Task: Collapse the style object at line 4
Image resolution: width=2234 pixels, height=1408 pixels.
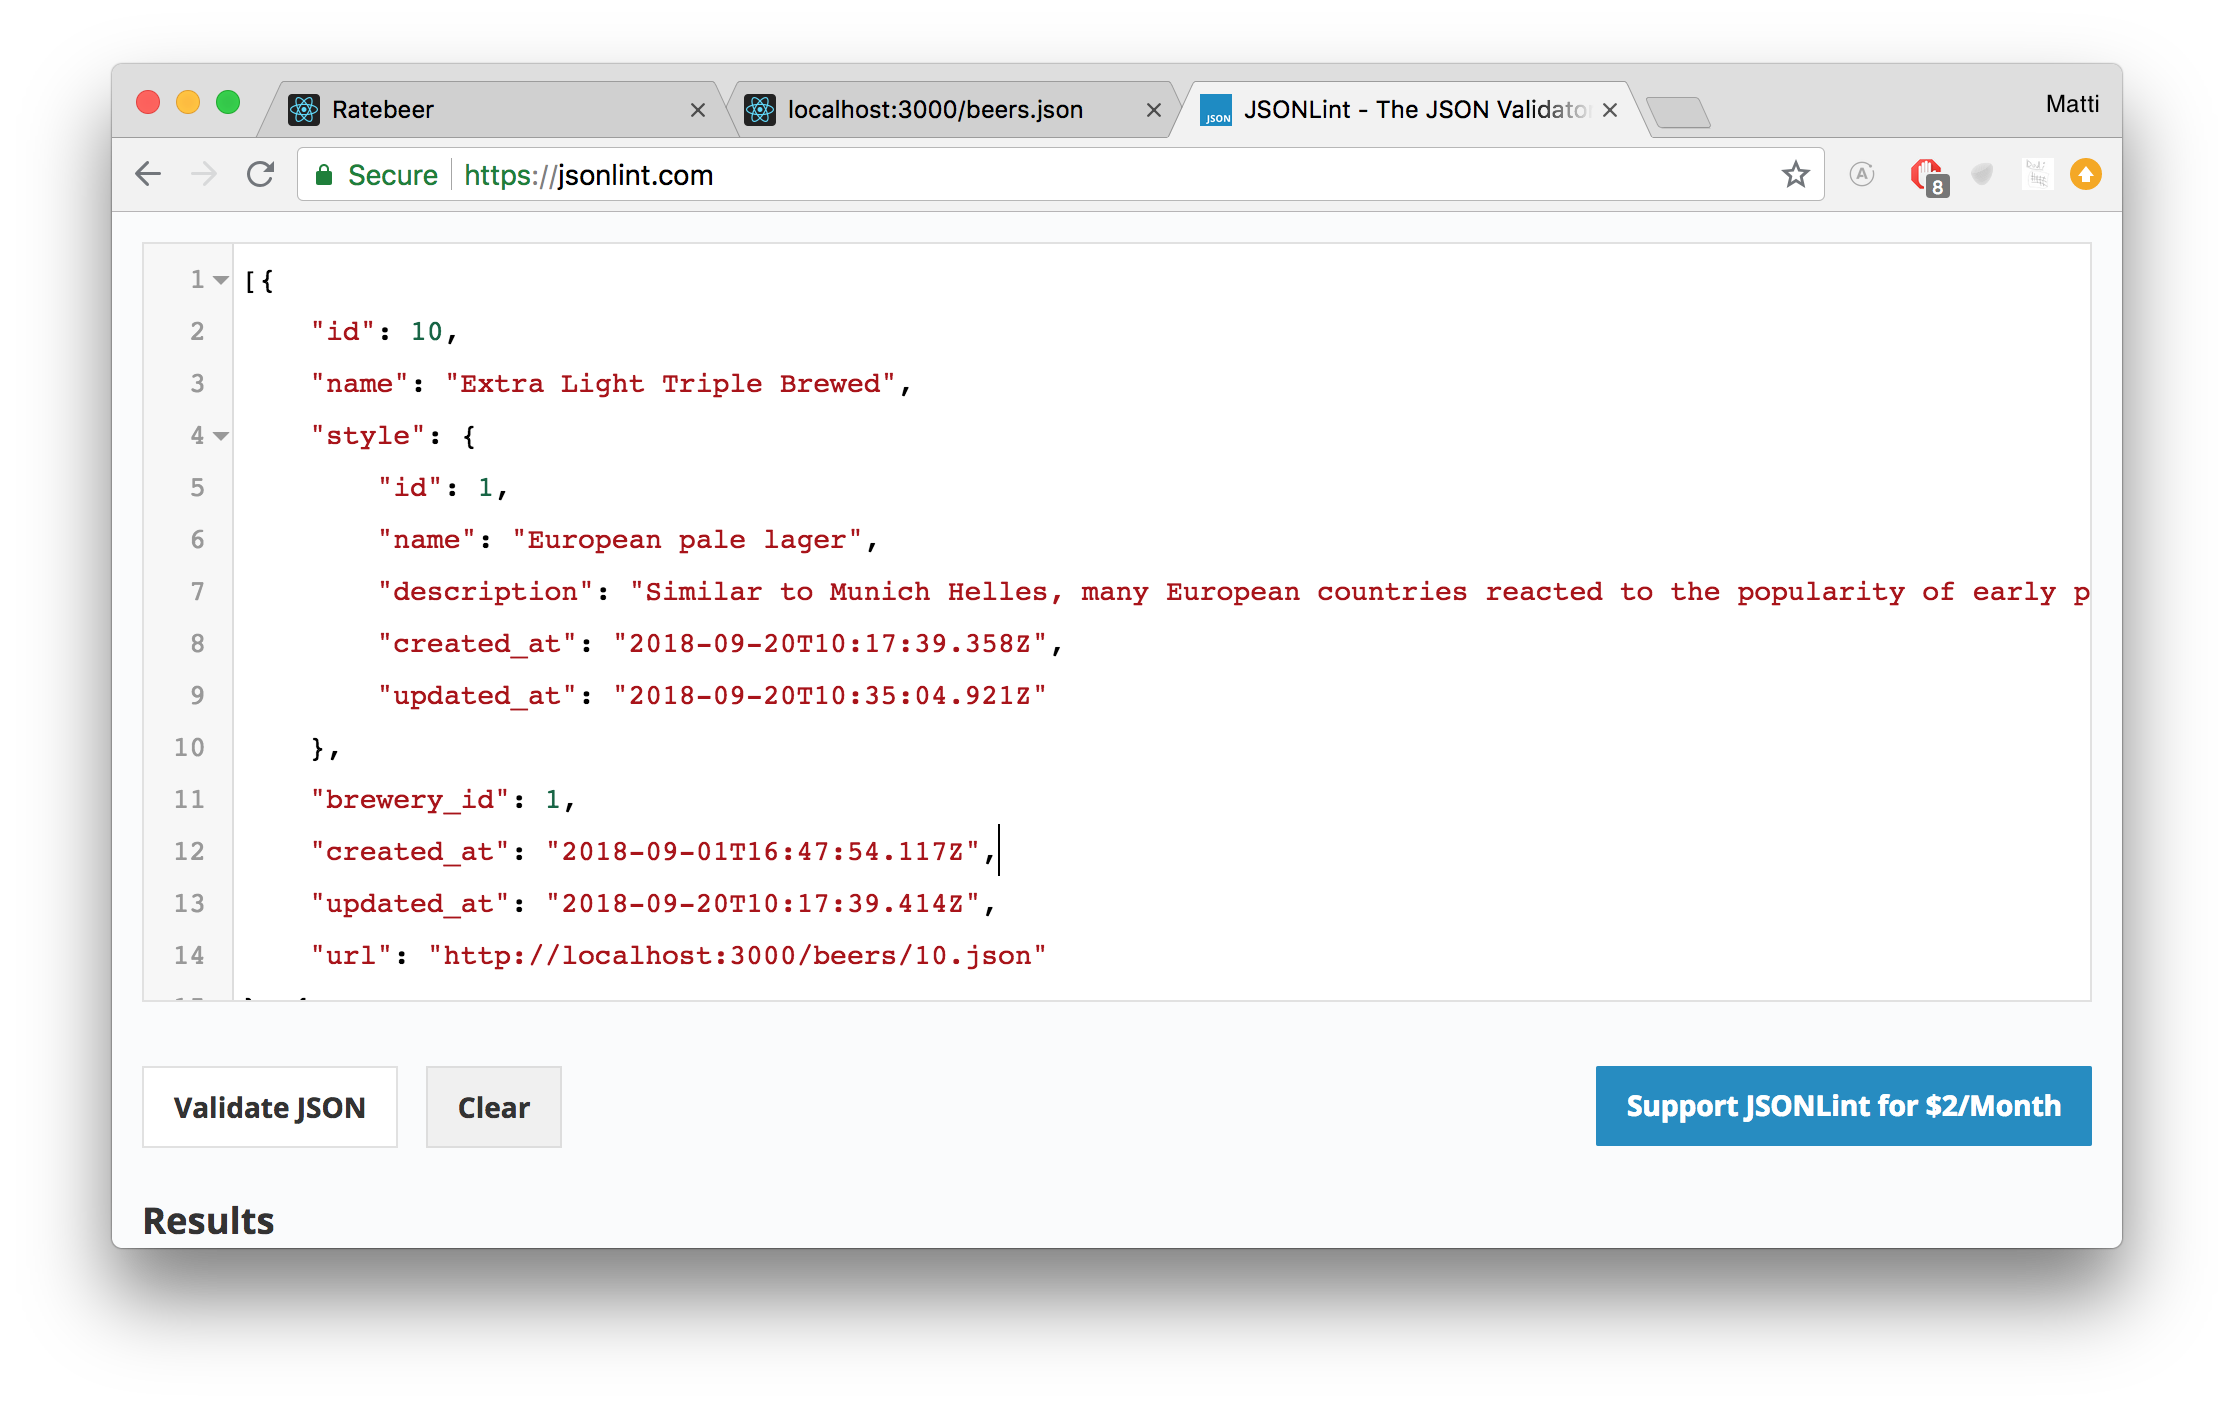Action: coord(222,436)
